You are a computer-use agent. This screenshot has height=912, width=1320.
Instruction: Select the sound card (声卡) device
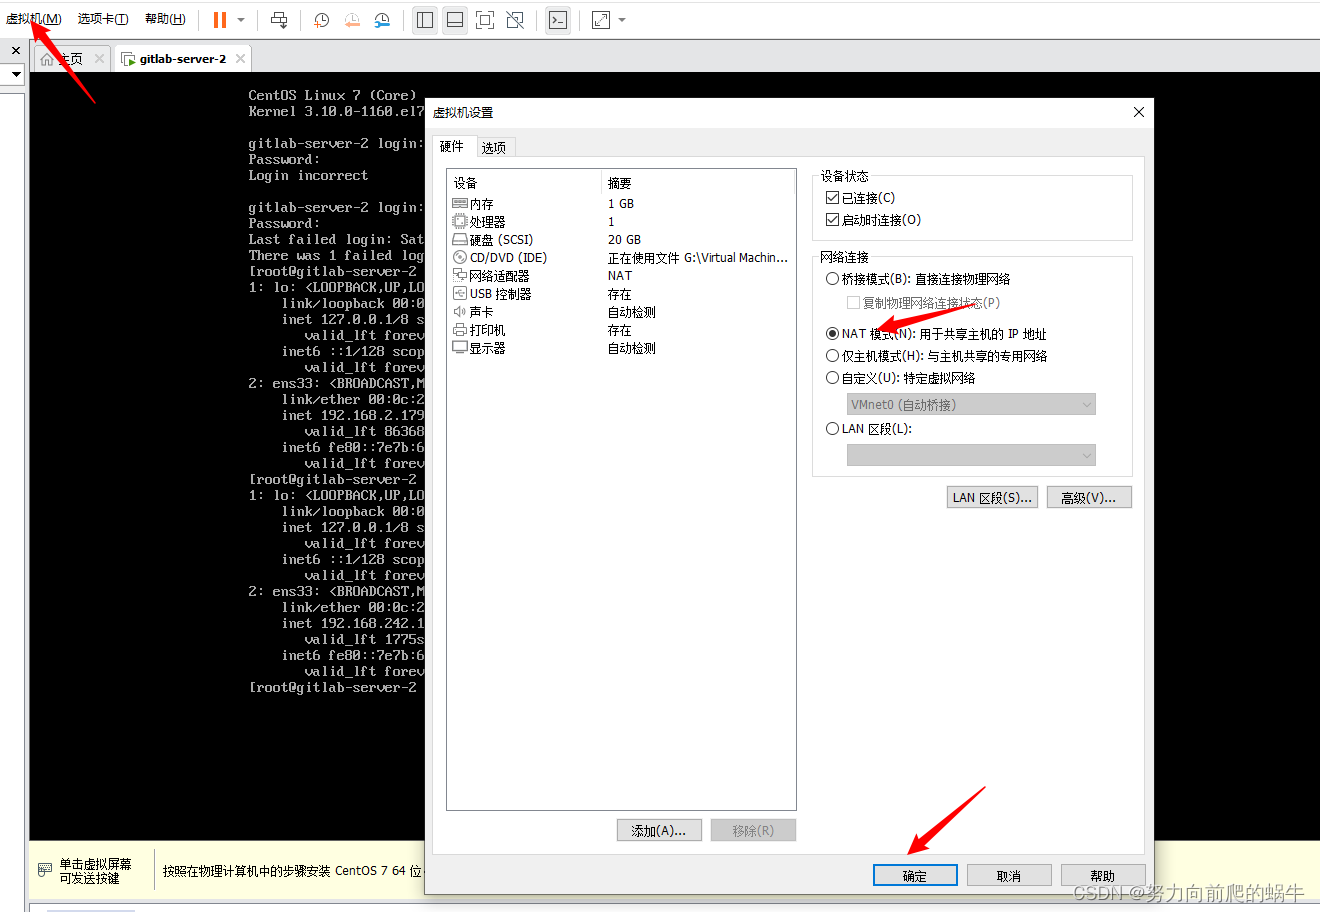click(621, 312)
